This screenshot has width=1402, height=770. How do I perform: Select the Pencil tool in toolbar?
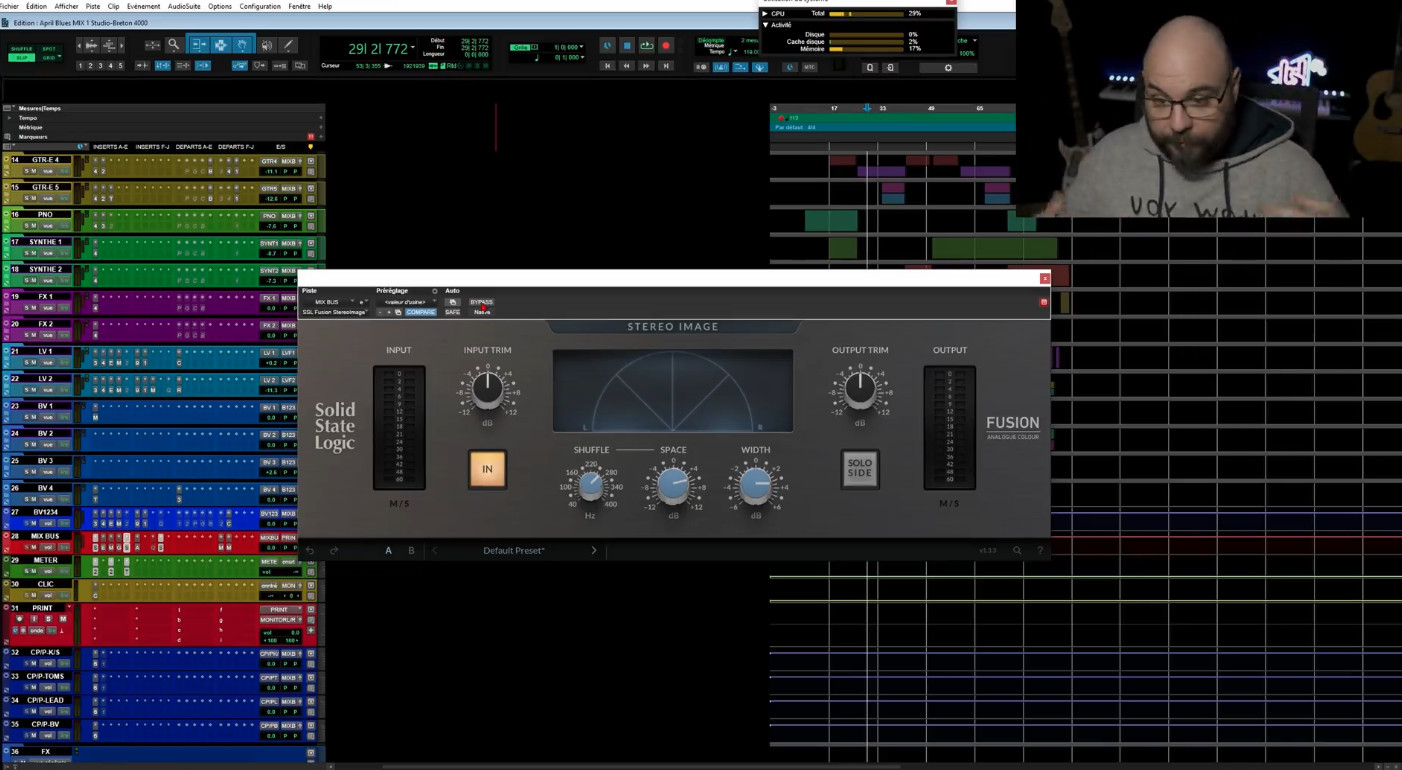288,45
